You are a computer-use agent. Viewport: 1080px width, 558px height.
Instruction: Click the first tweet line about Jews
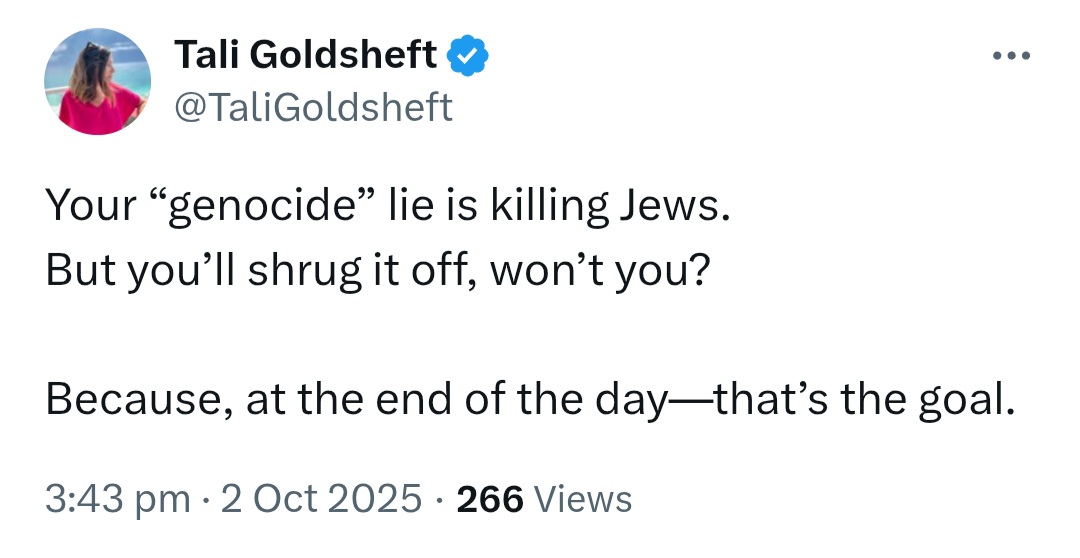tap(388, 207)
